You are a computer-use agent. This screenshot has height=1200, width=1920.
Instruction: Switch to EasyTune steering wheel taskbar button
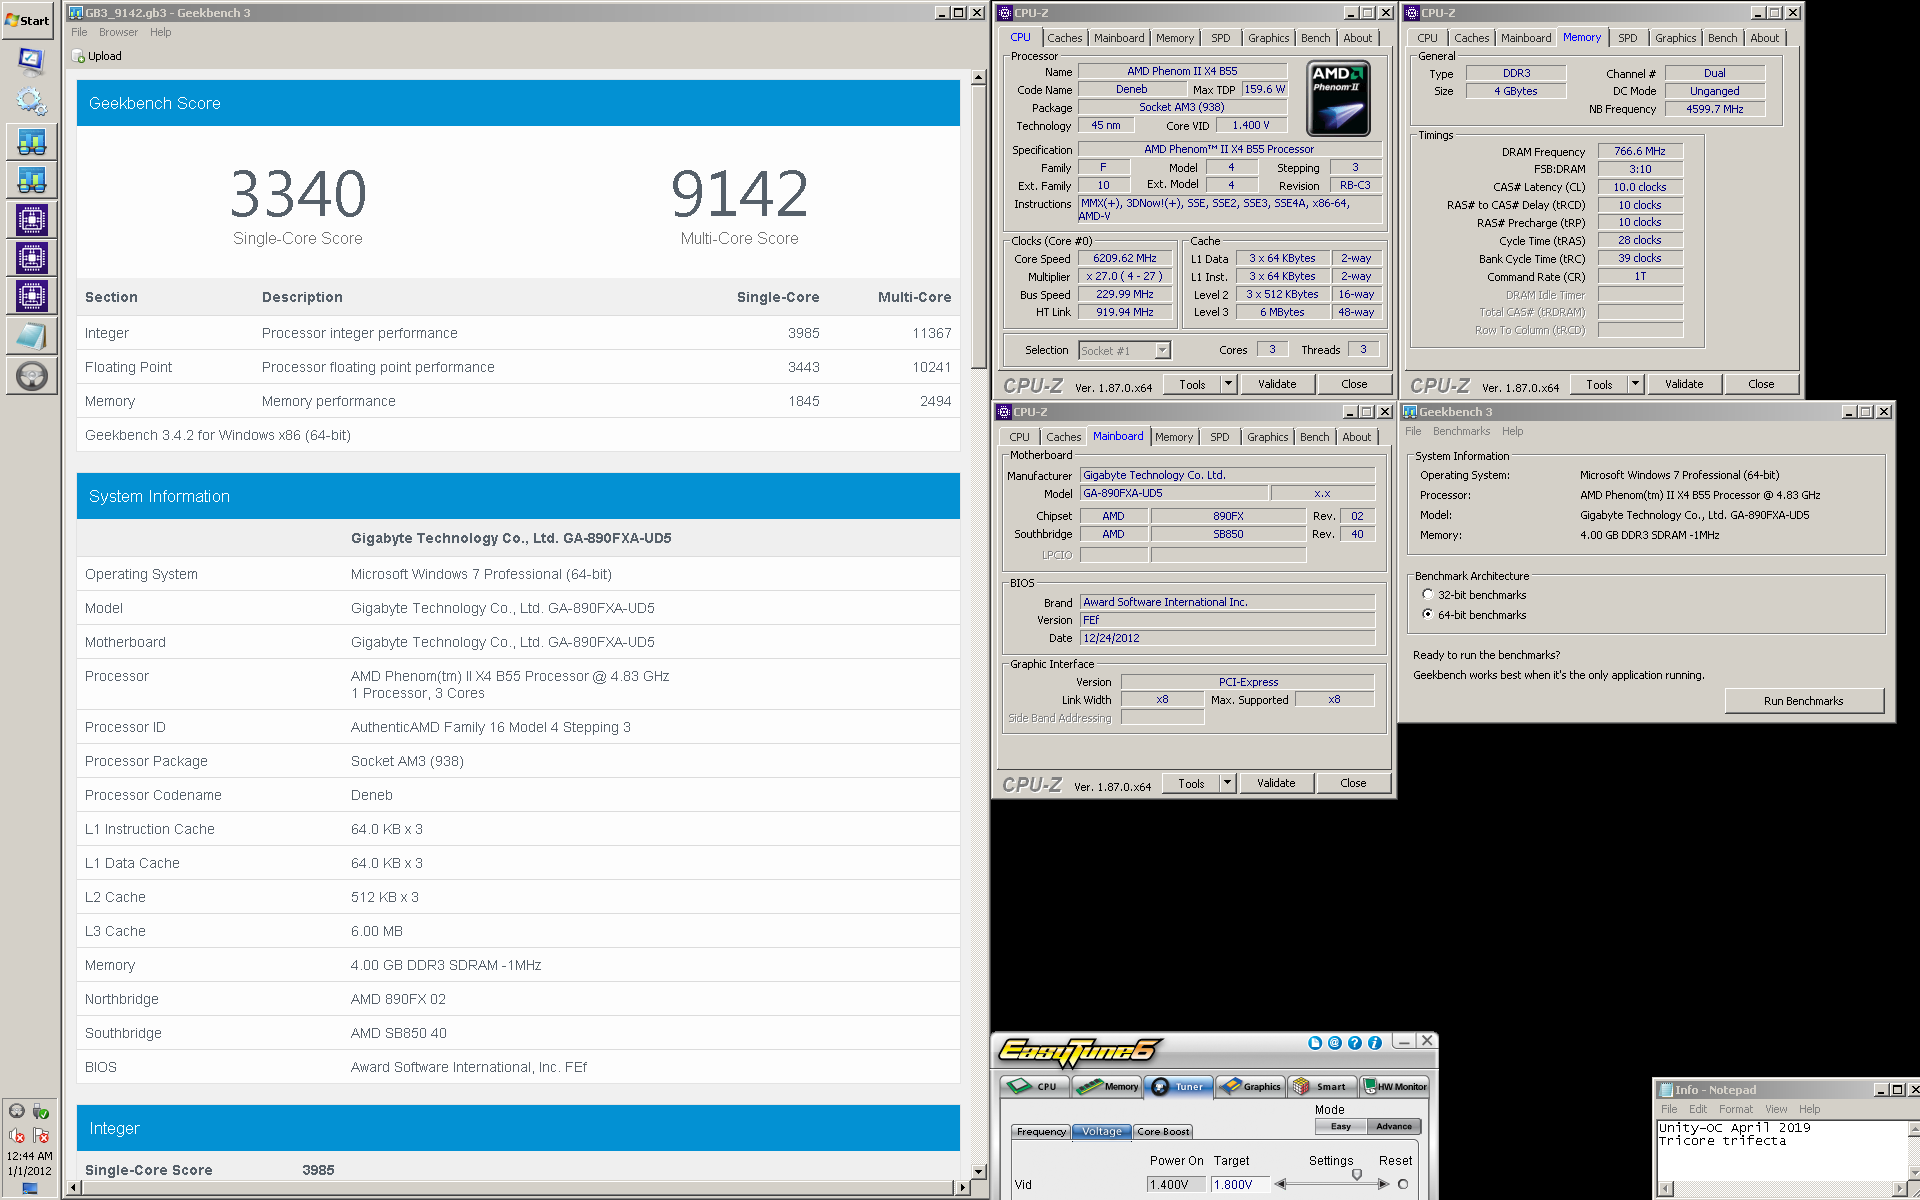click(31, 376)
